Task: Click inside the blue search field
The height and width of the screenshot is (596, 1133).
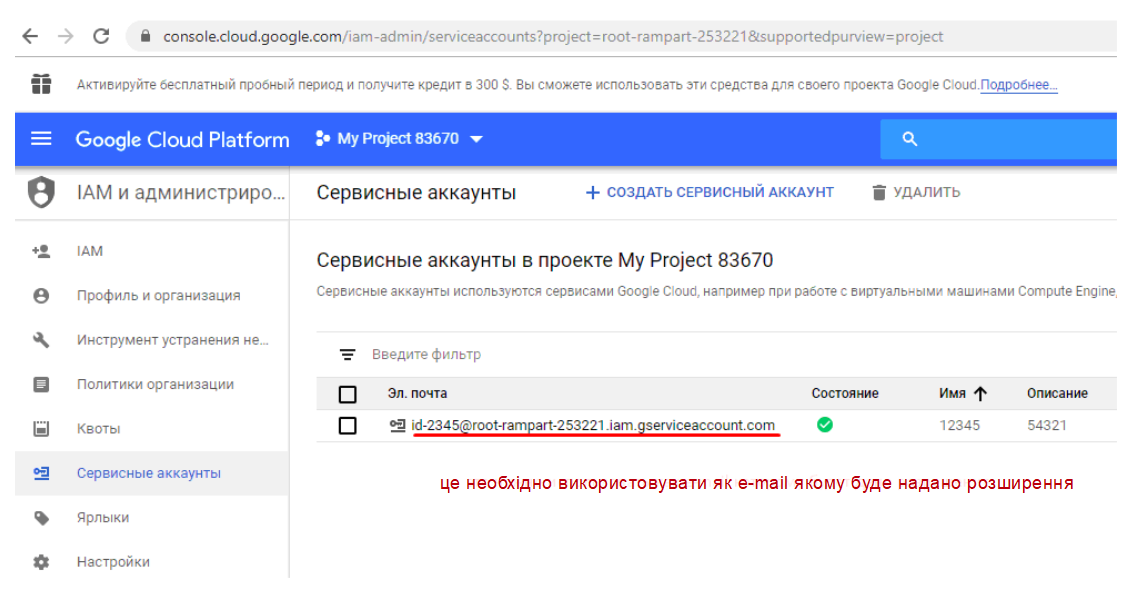Action: pos(999,139)
